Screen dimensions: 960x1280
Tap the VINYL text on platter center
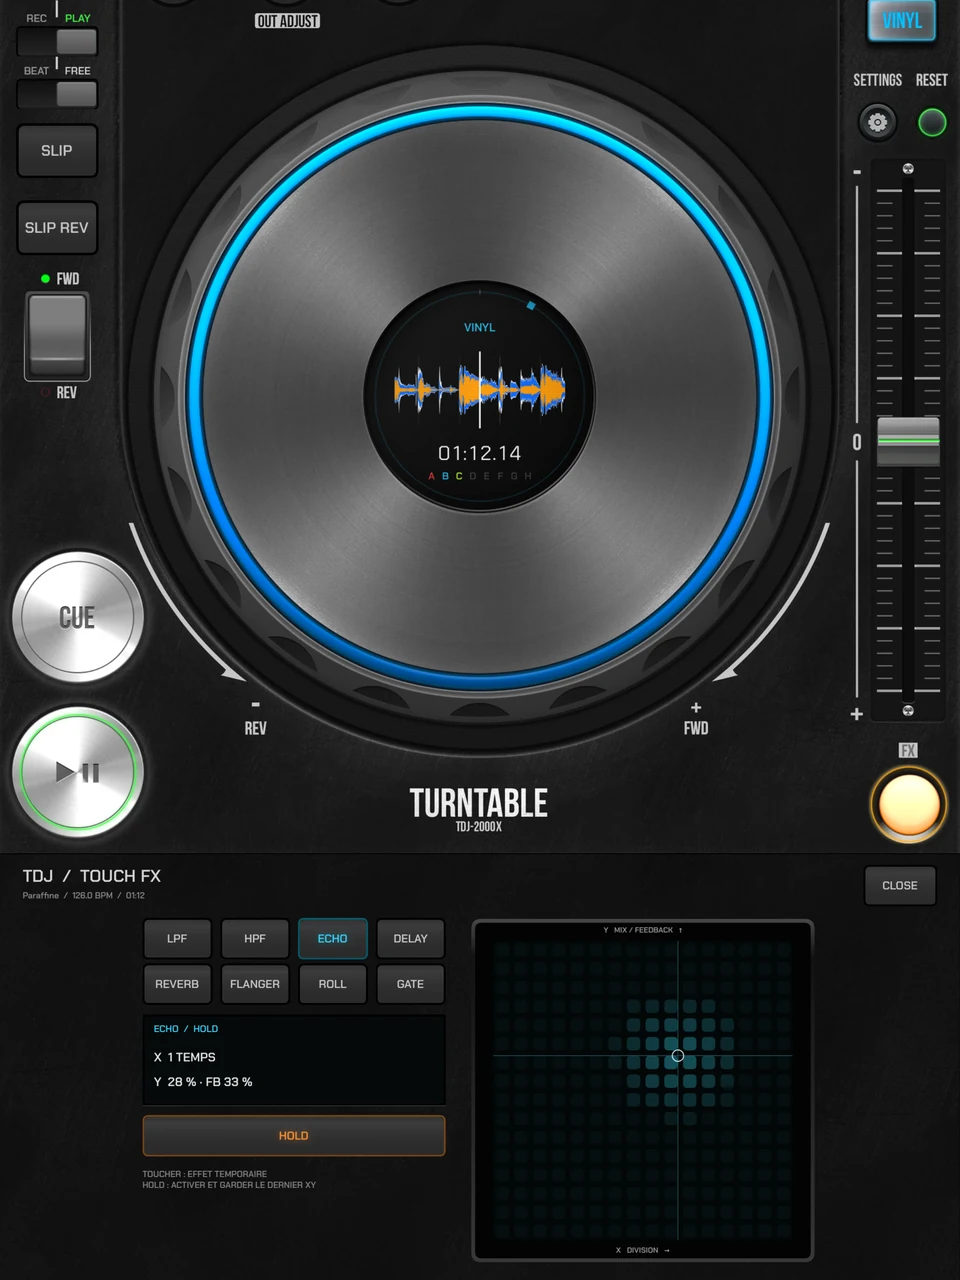click(x=480, y=327)
